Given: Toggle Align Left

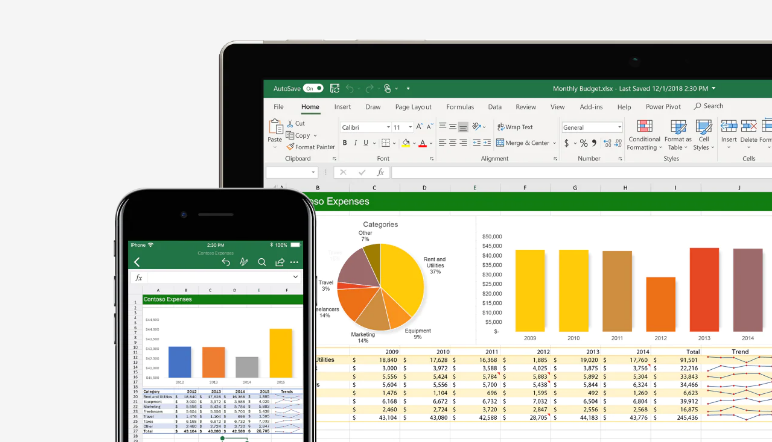Looking at the screenshot, I should point(442,143).
